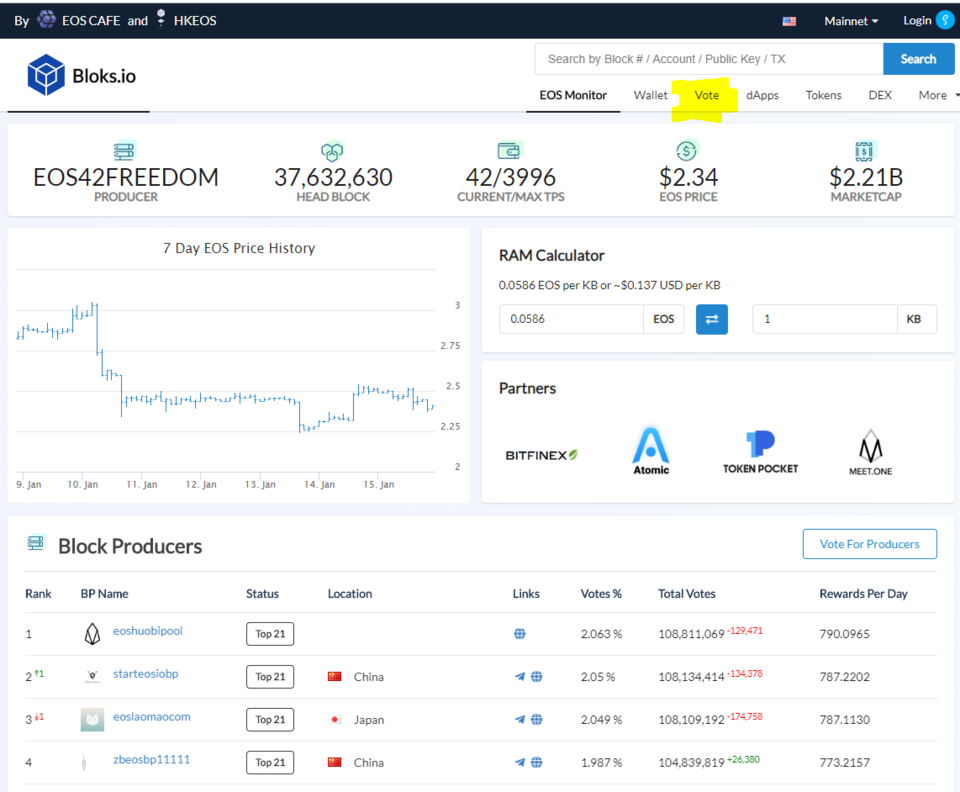The image size is (960, 792).
Task: Click the EOS Price dollar icon
Action: pos(687,150)
